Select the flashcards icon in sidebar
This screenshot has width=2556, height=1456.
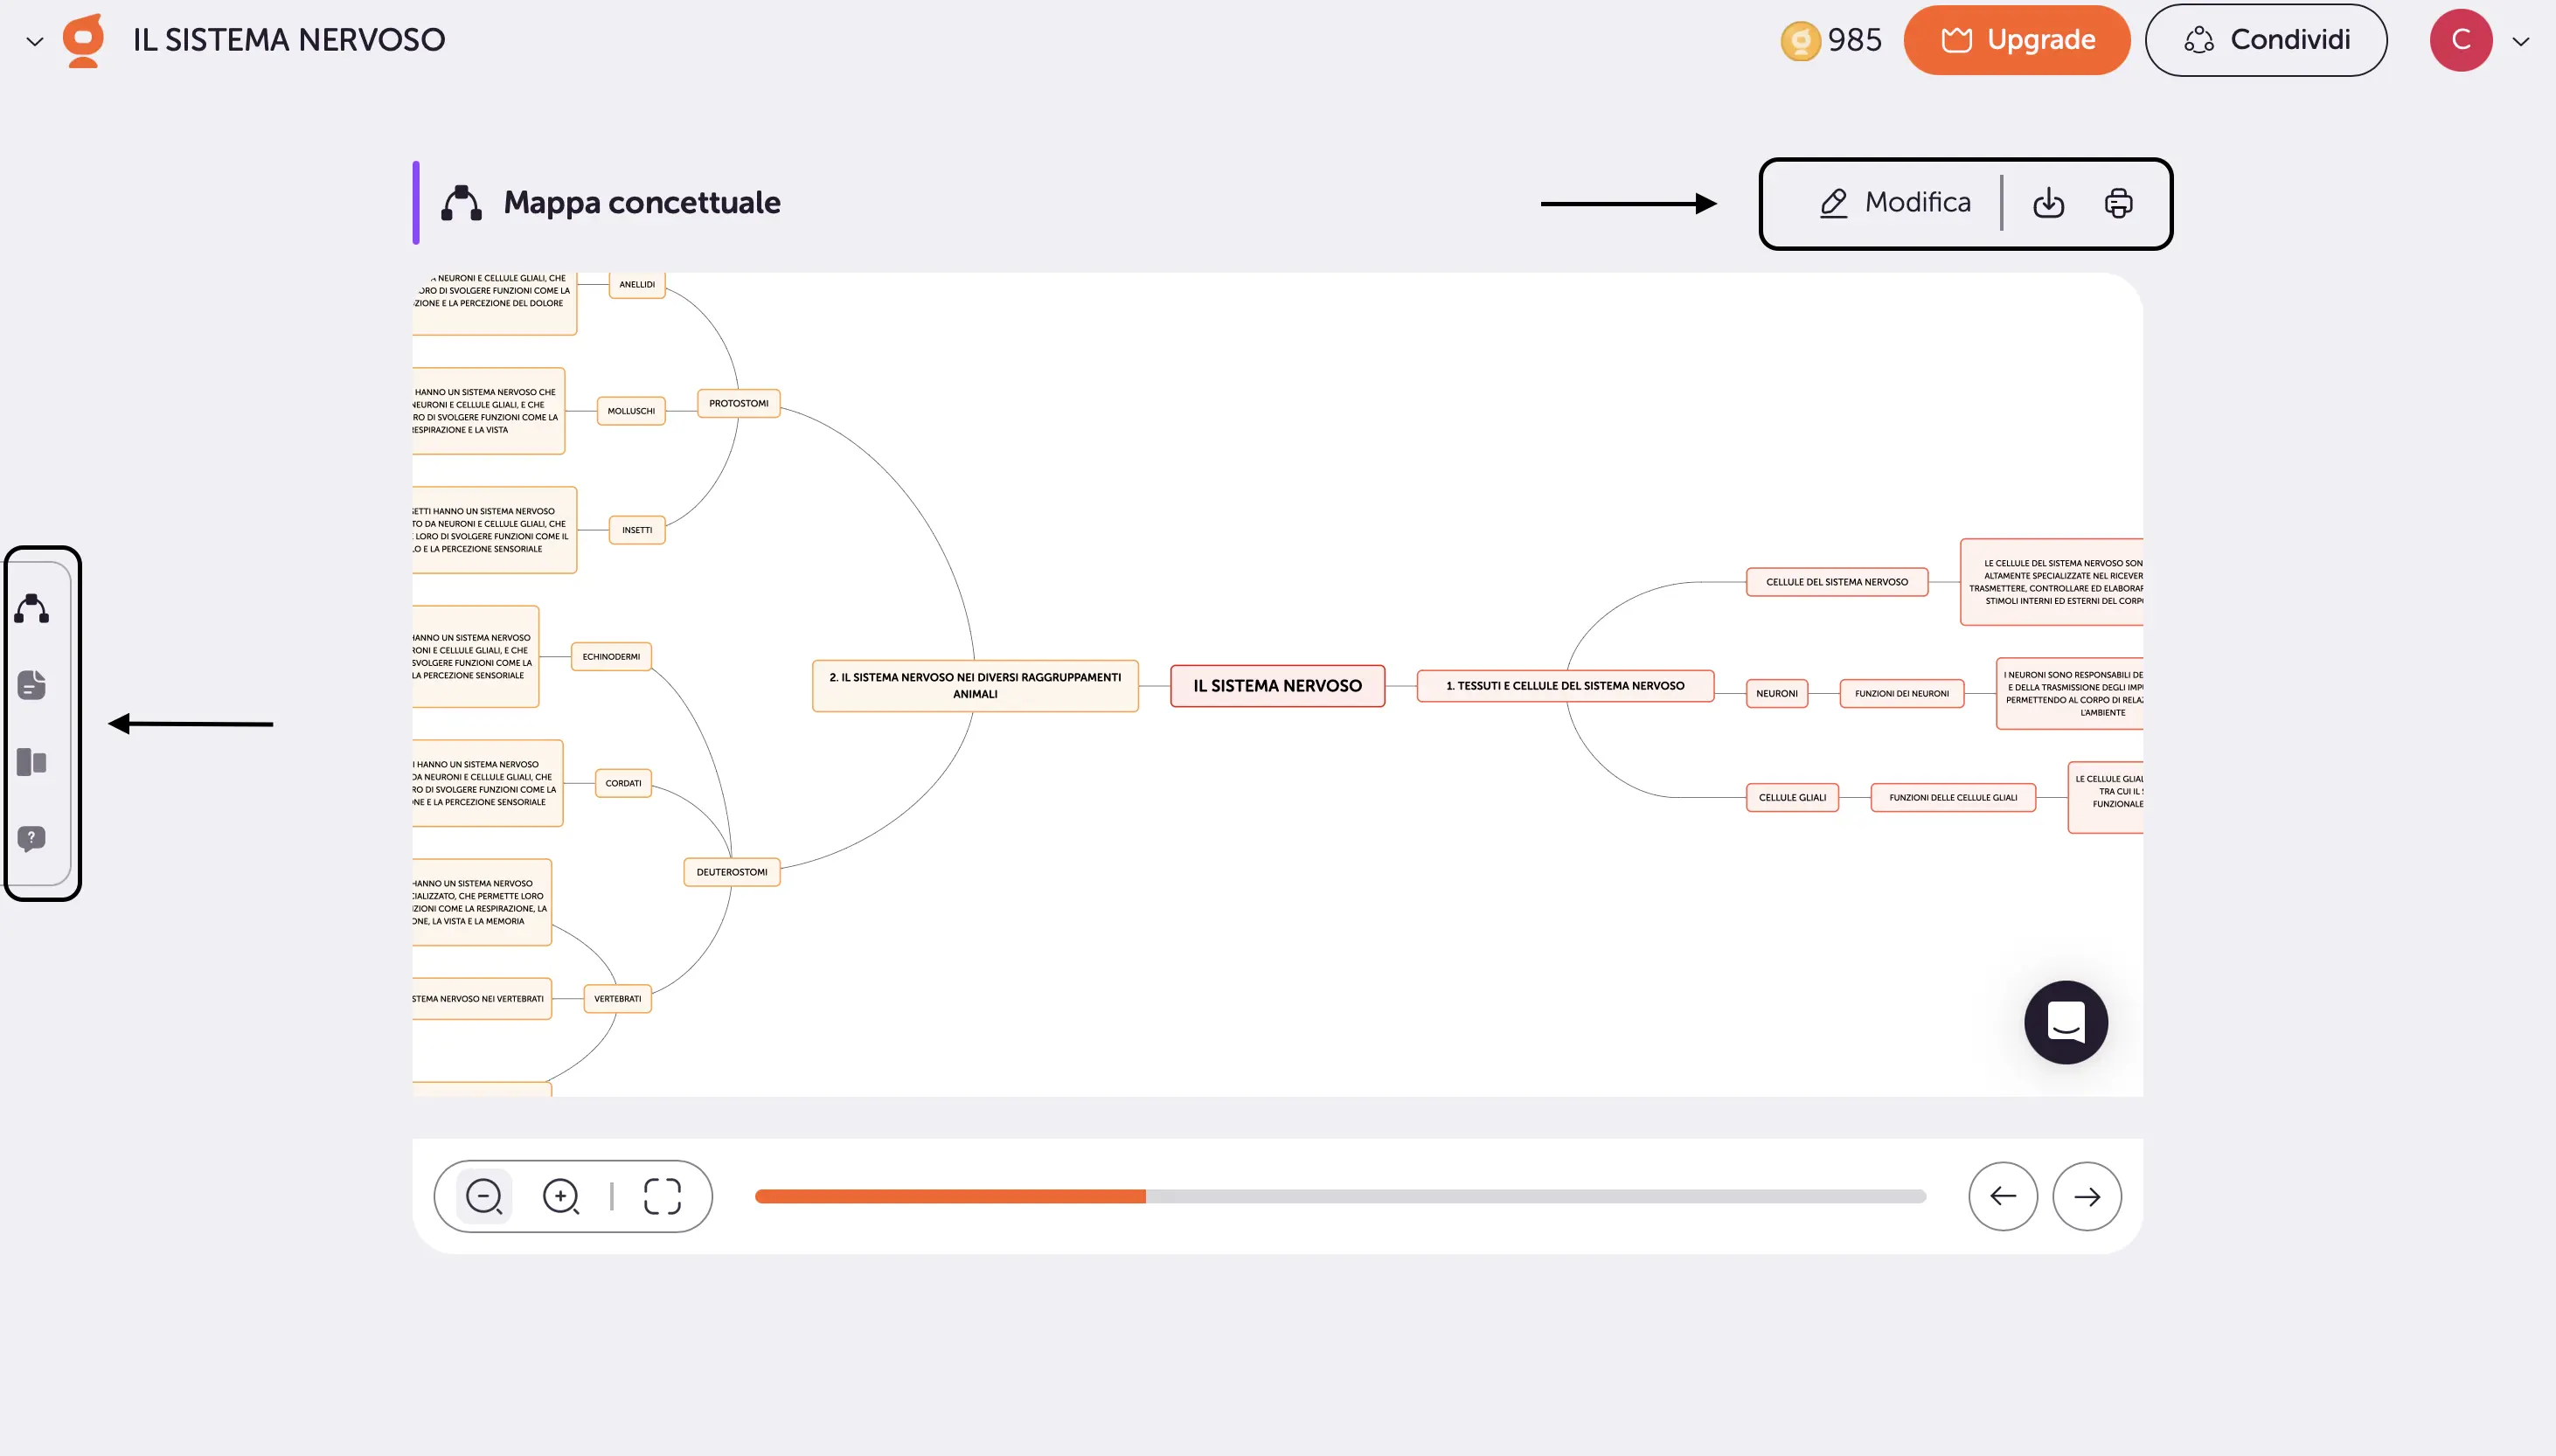pos(31,761)
